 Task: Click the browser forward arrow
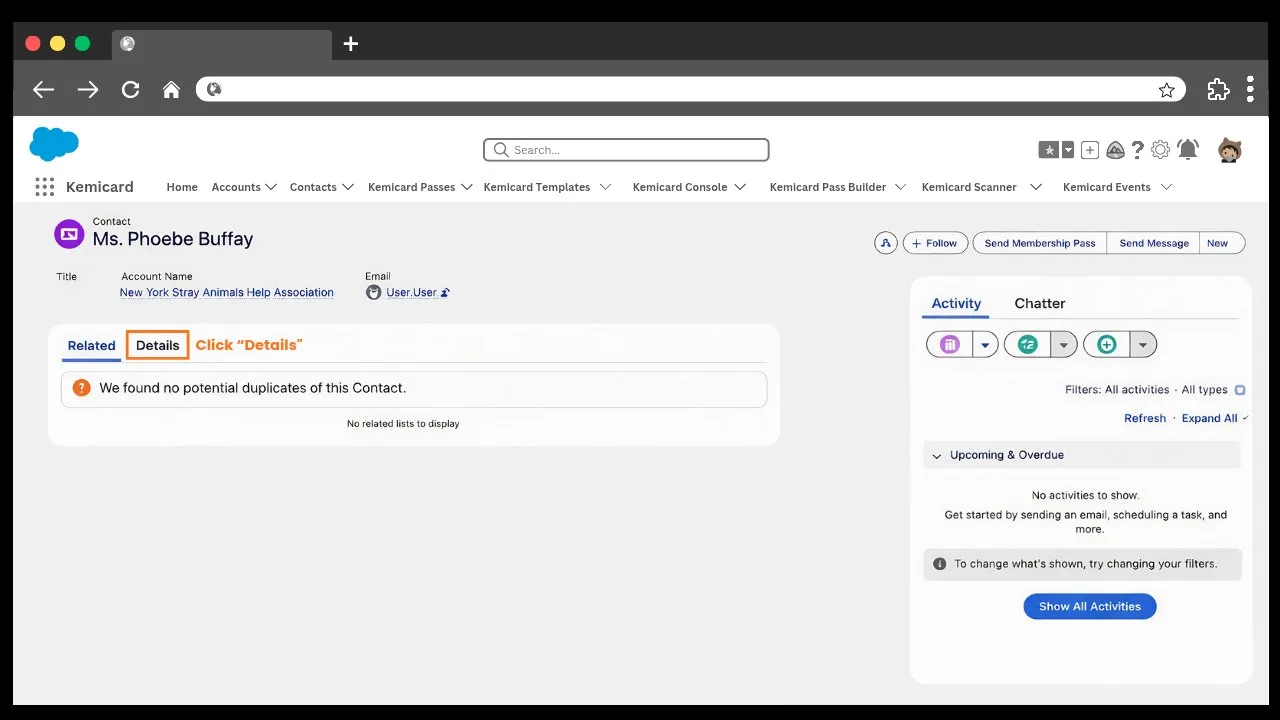tap(88, 90)
